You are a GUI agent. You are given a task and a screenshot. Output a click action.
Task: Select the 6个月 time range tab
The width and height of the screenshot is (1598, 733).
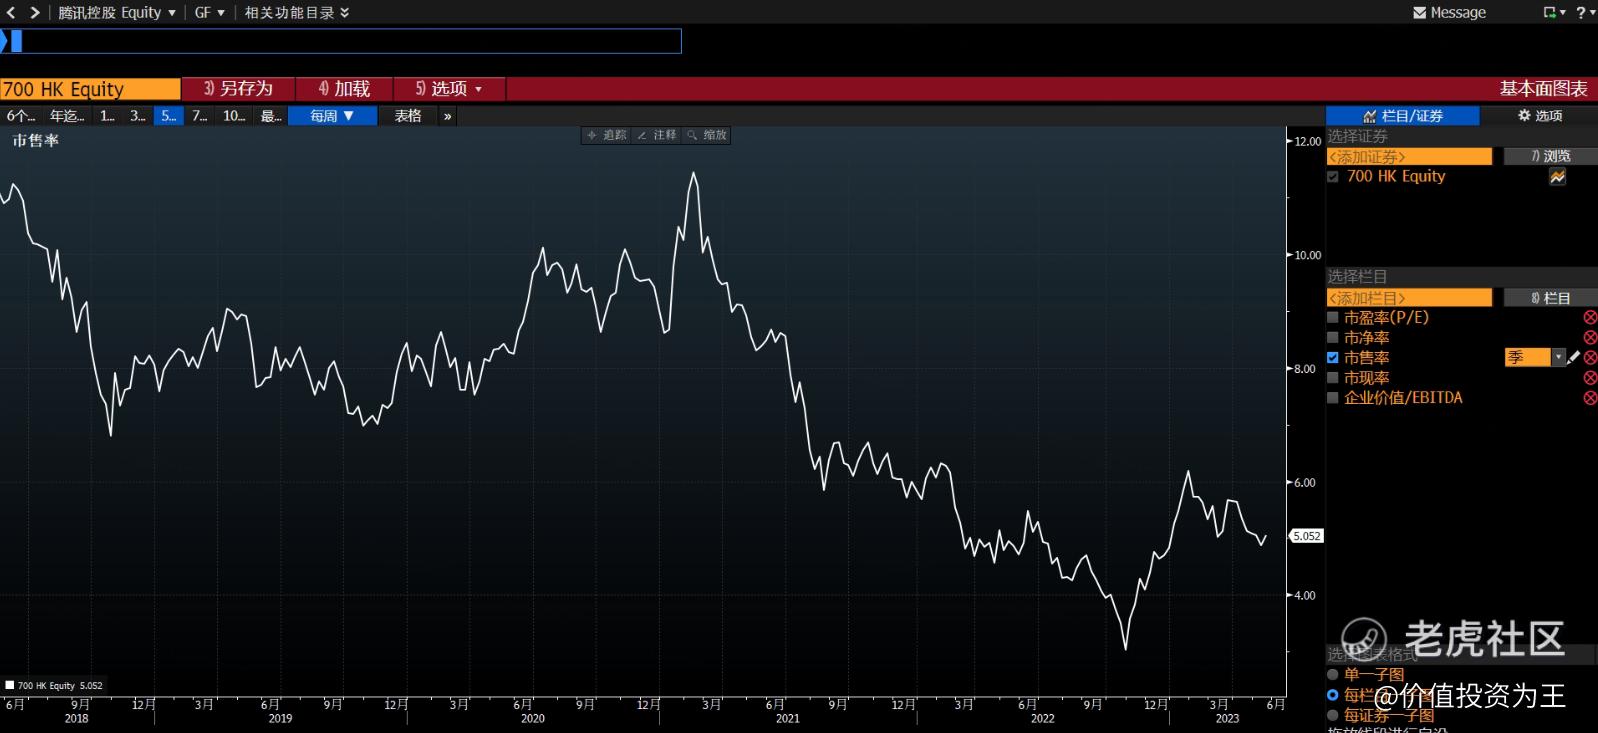21,116
